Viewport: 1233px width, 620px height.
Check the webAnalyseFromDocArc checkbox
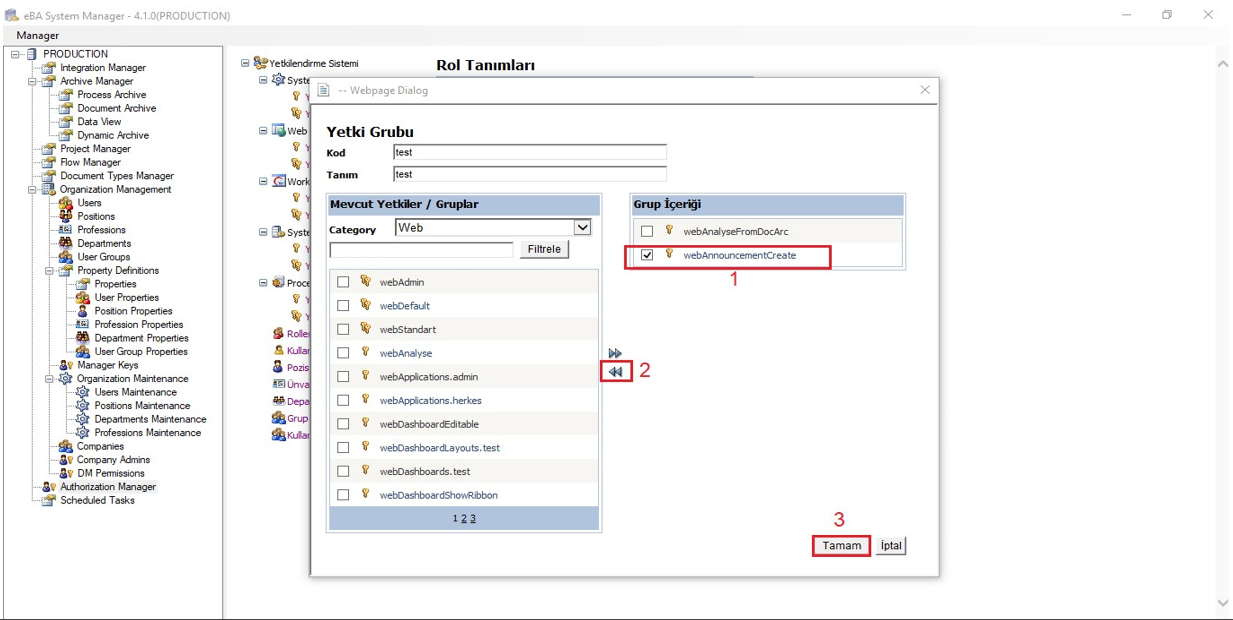click(x=647, y=231)
